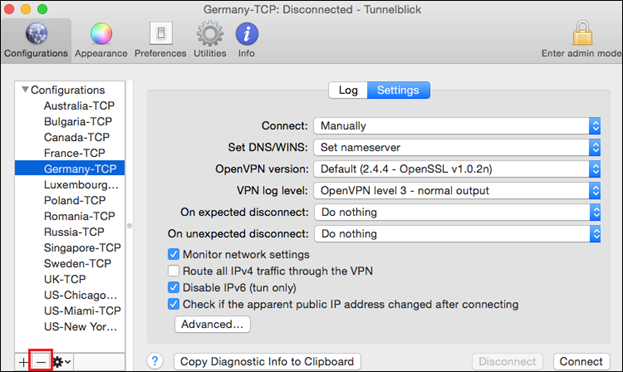The height and width of the screenshot is (372, 623).
Task: Open the Utilities gear icon
Action: pos(210,34)
